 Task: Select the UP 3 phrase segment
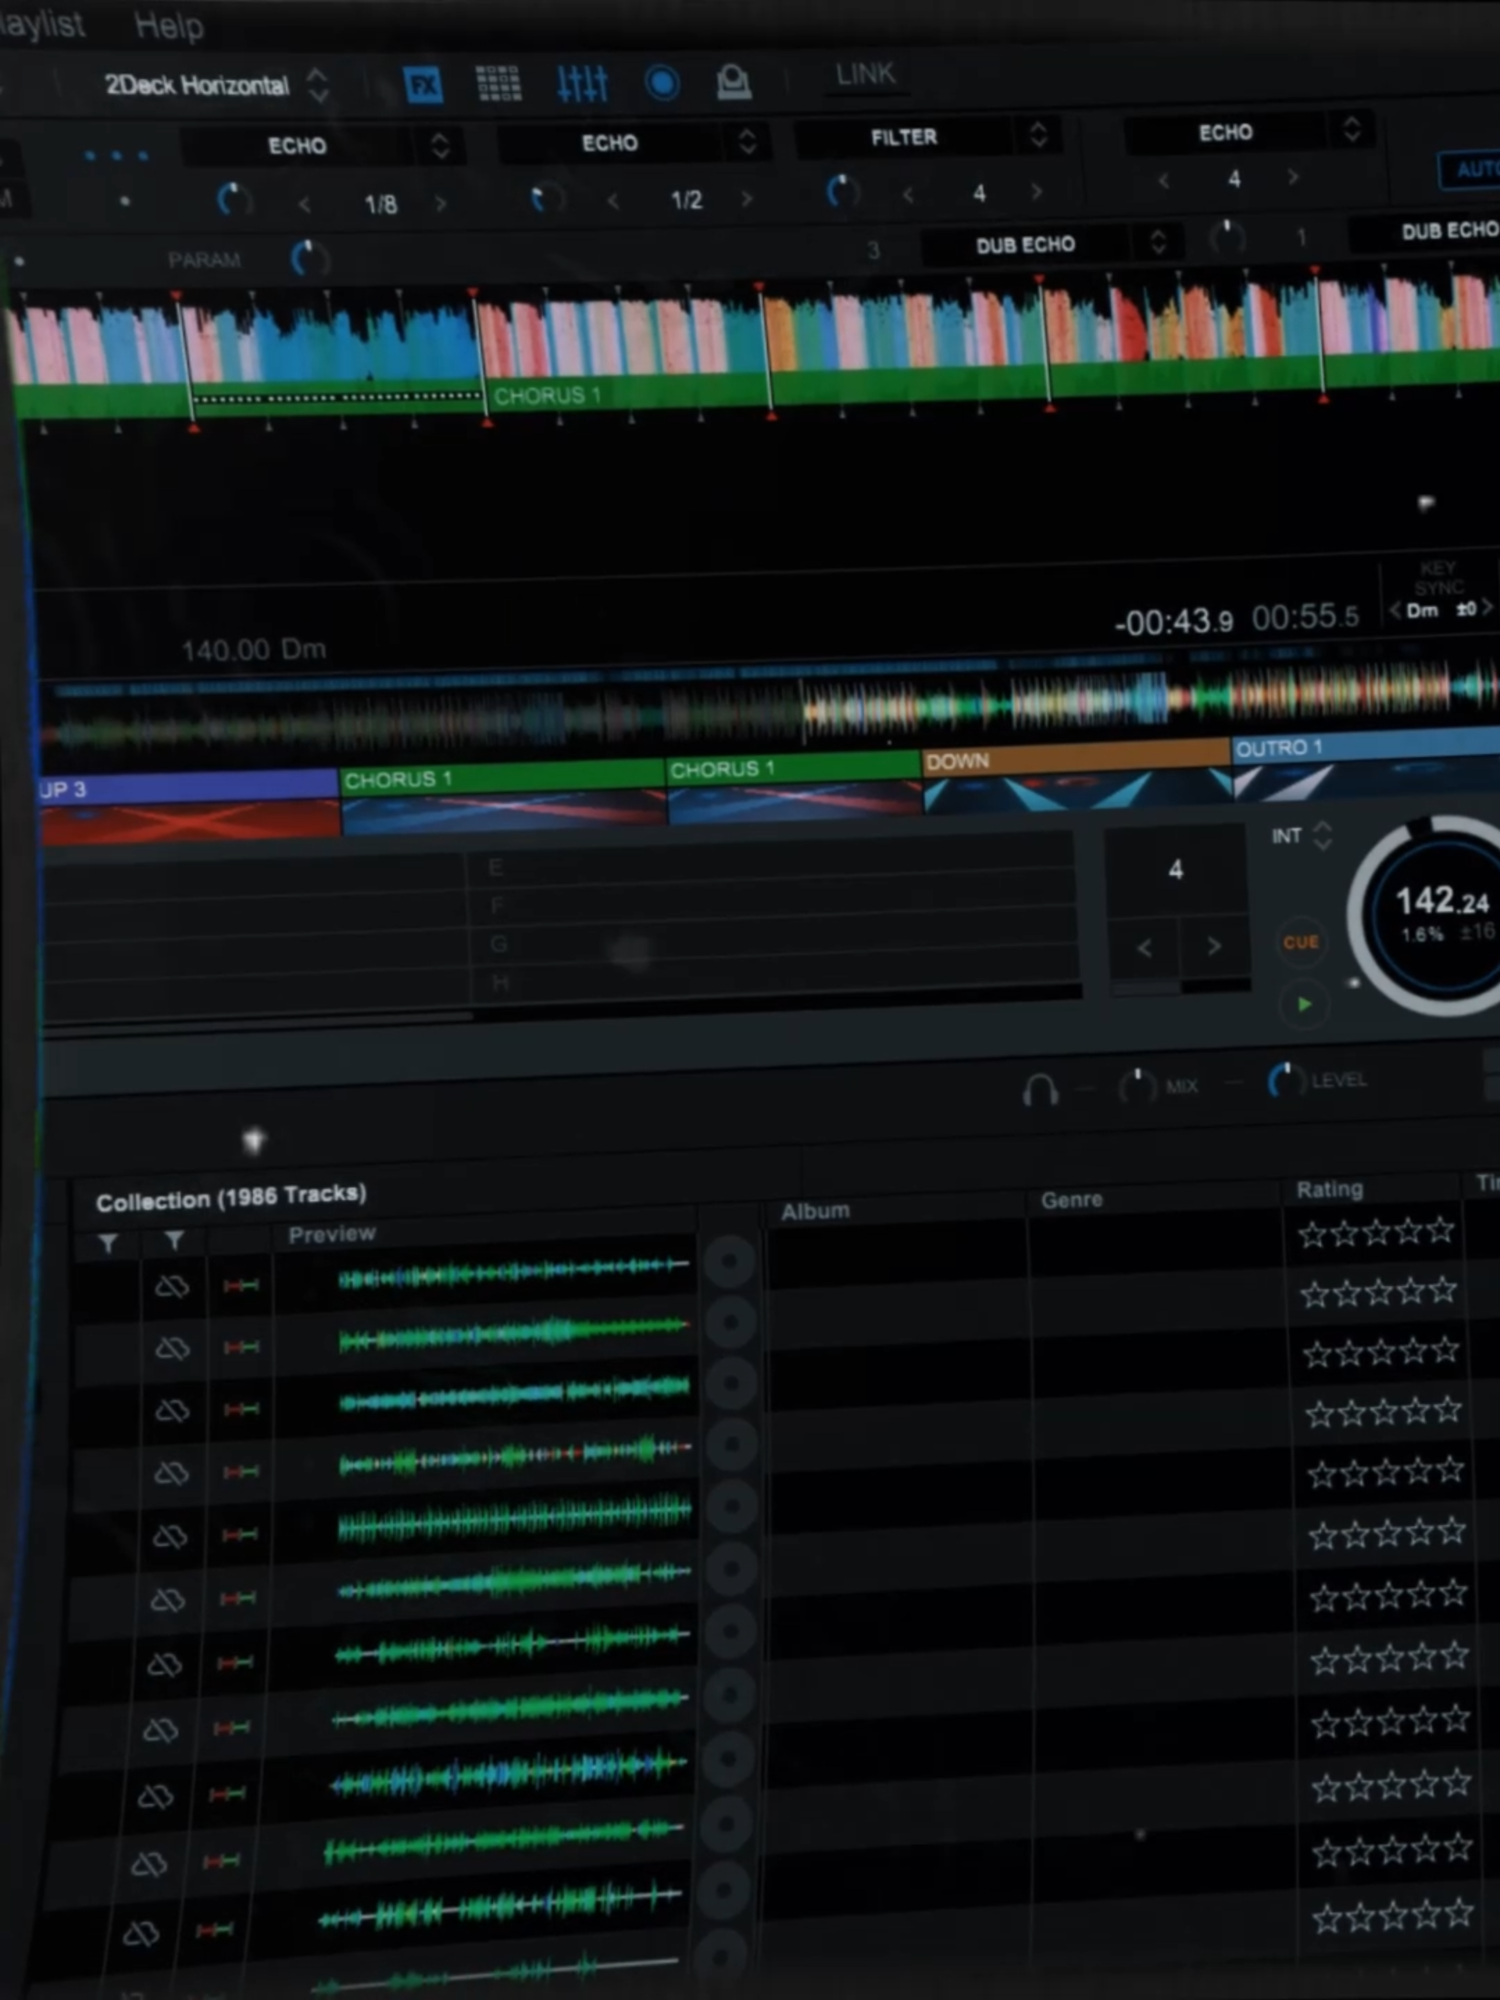[x=188, y=788]
